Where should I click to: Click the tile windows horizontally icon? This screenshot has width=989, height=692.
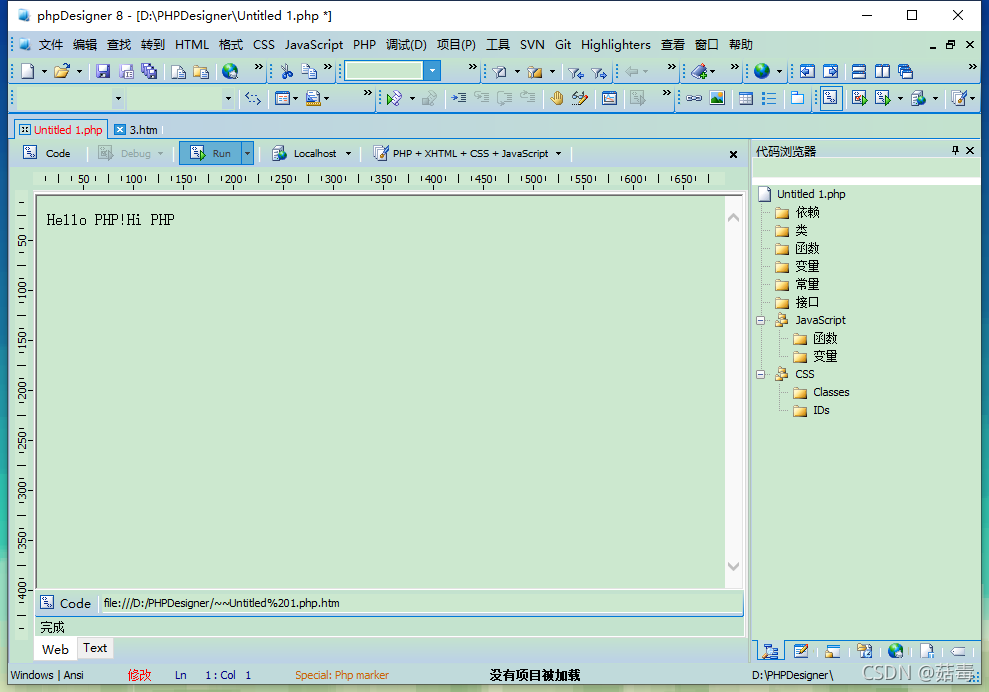(858, 71)
